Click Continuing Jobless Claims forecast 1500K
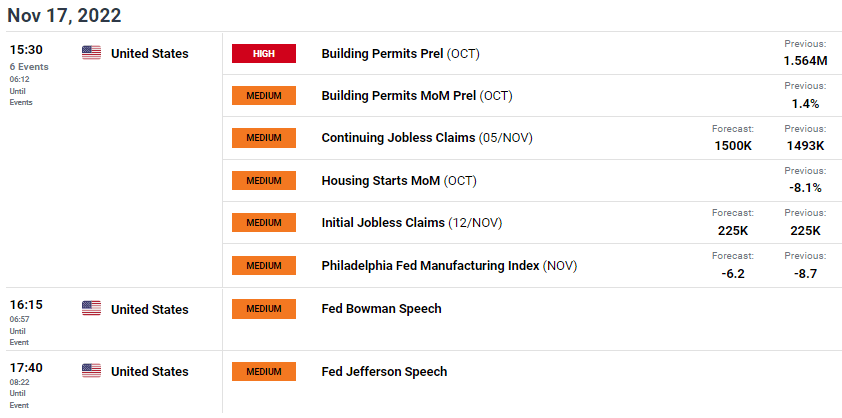 (733, 146)
